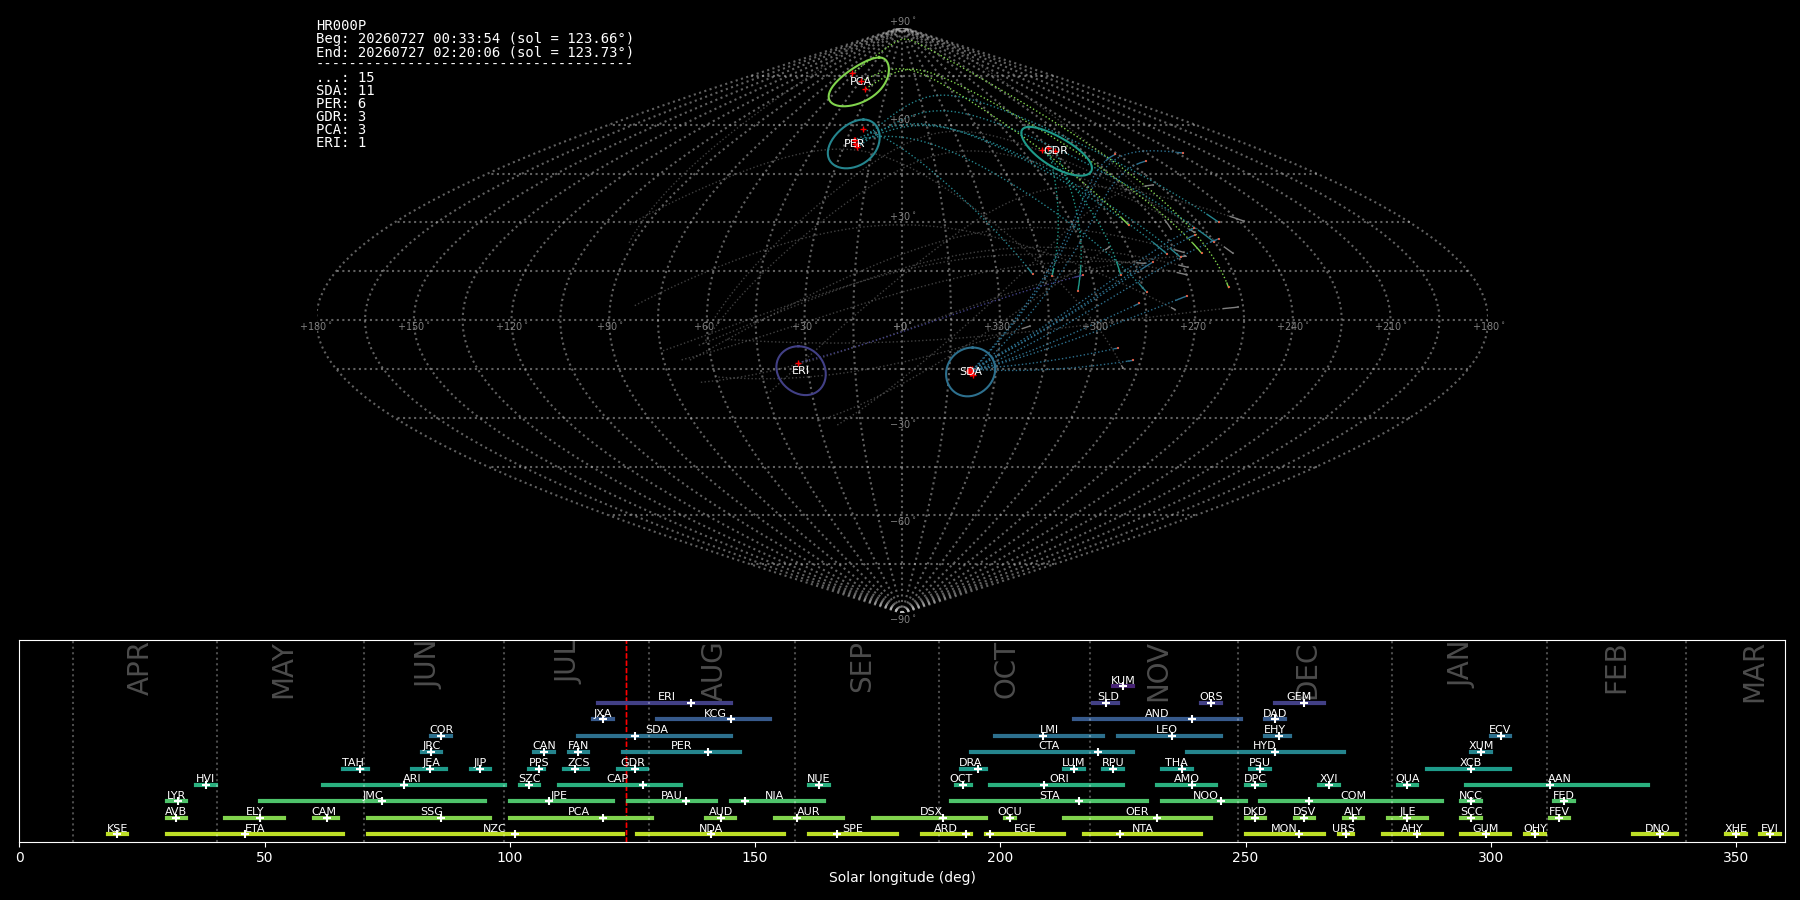Click the red dashed current solar longitude line

(x=627, y=741)
